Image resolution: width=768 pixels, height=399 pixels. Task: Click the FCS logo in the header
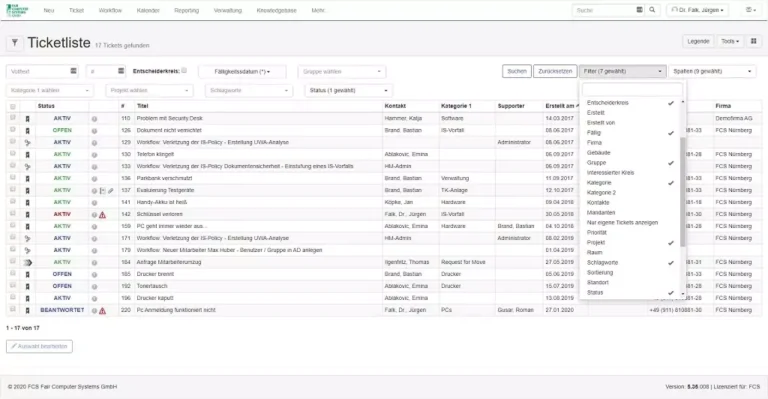pos(17,10)
